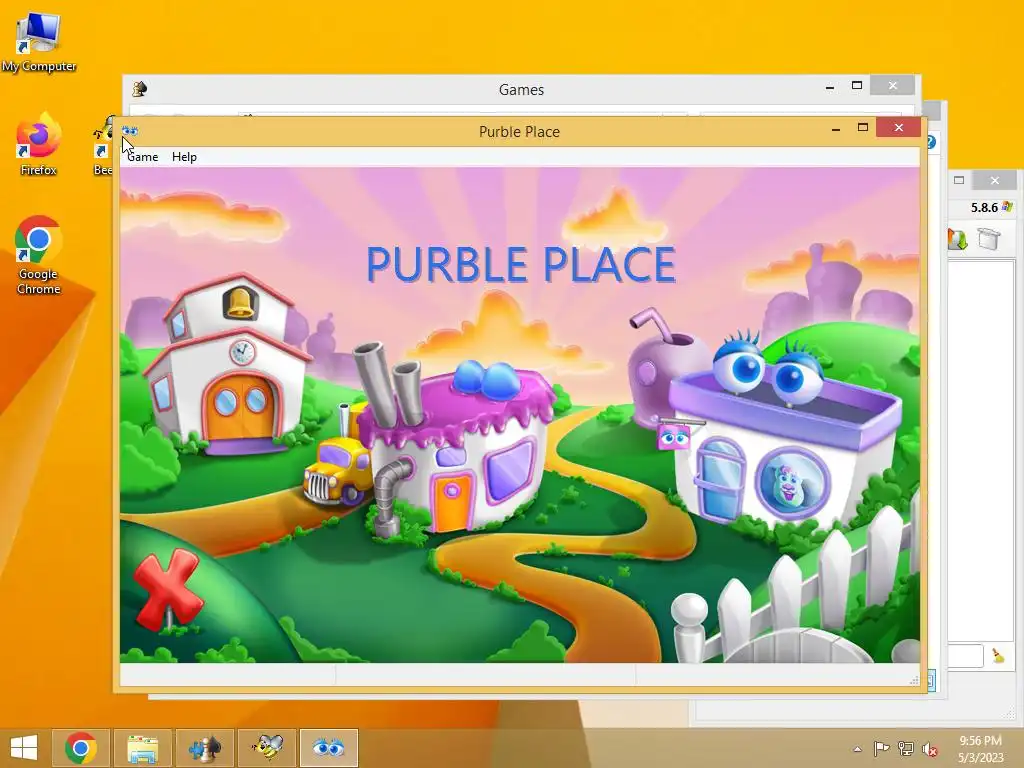Click the Purble Place window eyes icon
This screenshot has width=1024, height=768.
[x=130, y=131]
